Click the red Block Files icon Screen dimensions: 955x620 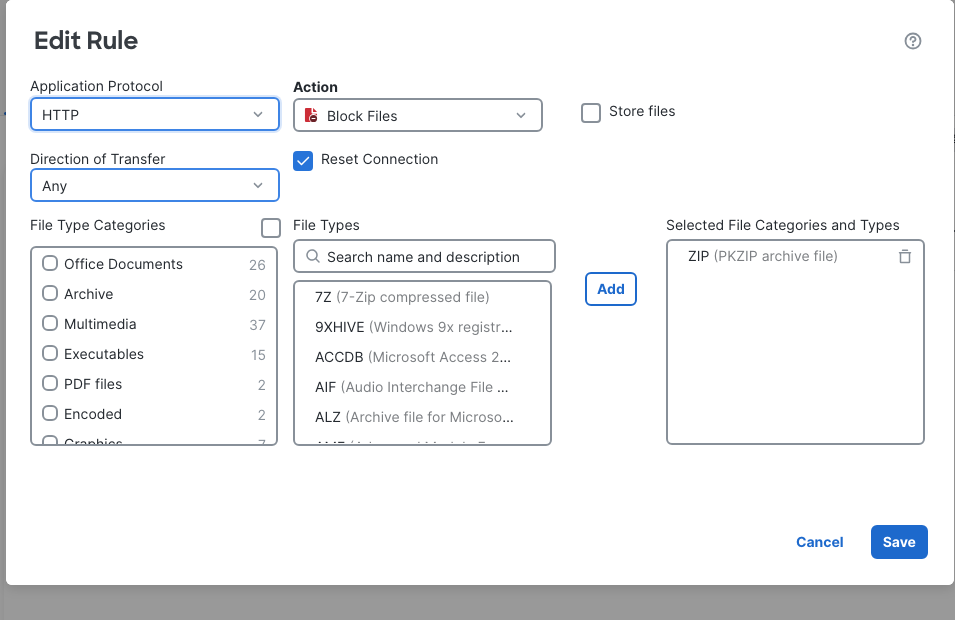coord(311,115)
